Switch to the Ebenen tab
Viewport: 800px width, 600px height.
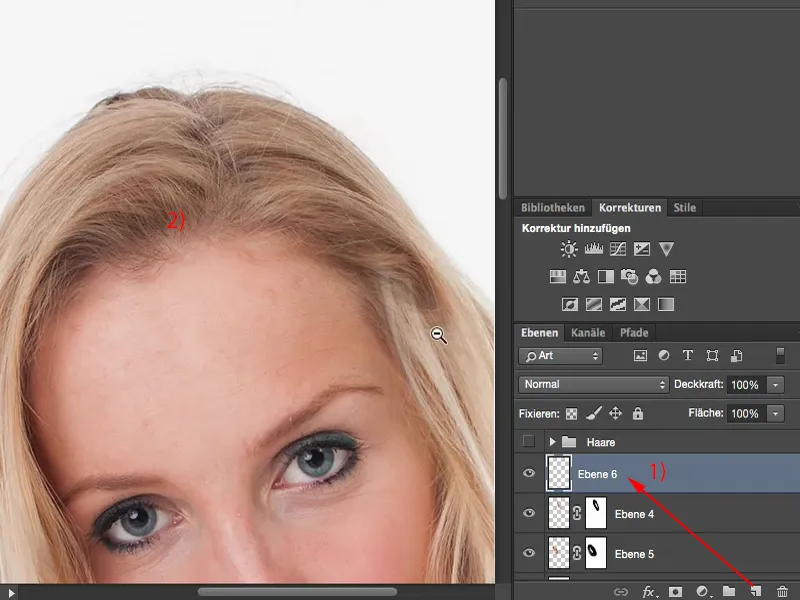[x=539, y=333]
